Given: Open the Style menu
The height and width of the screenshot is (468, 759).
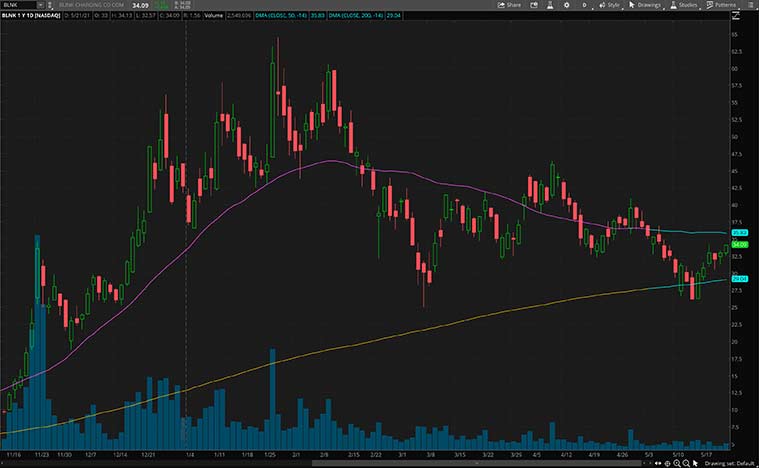Looking at the screenshot, I should pyautogui.click(x=610, y=5).
